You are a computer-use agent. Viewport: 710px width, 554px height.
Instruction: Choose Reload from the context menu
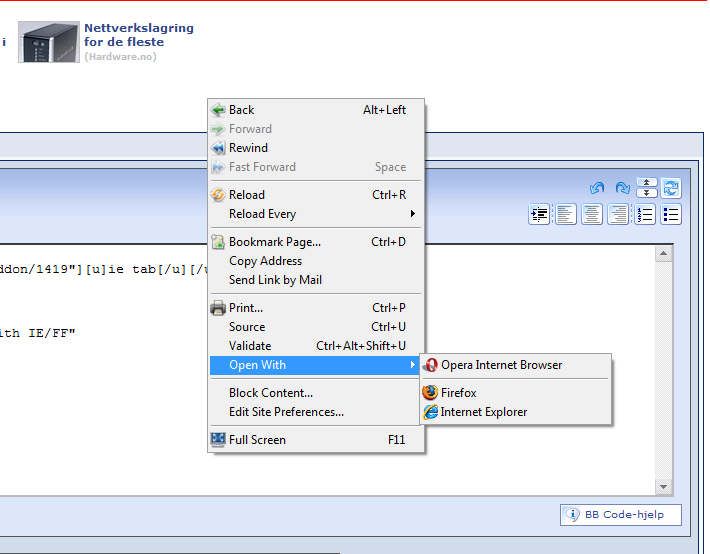pyautogui.click(x=316, y=195)
